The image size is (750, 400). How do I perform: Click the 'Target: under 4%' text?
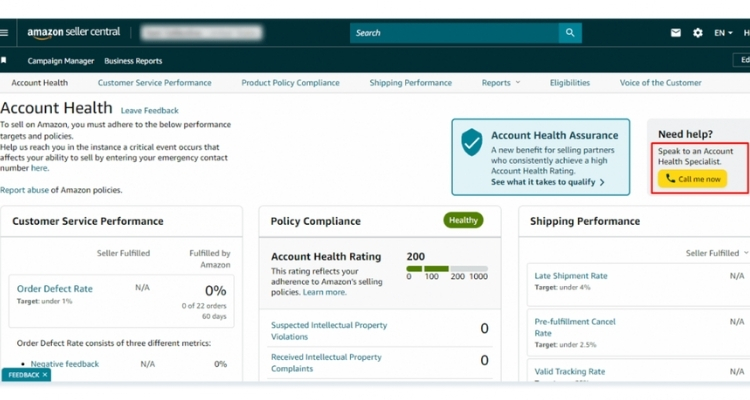pos(562,288)
